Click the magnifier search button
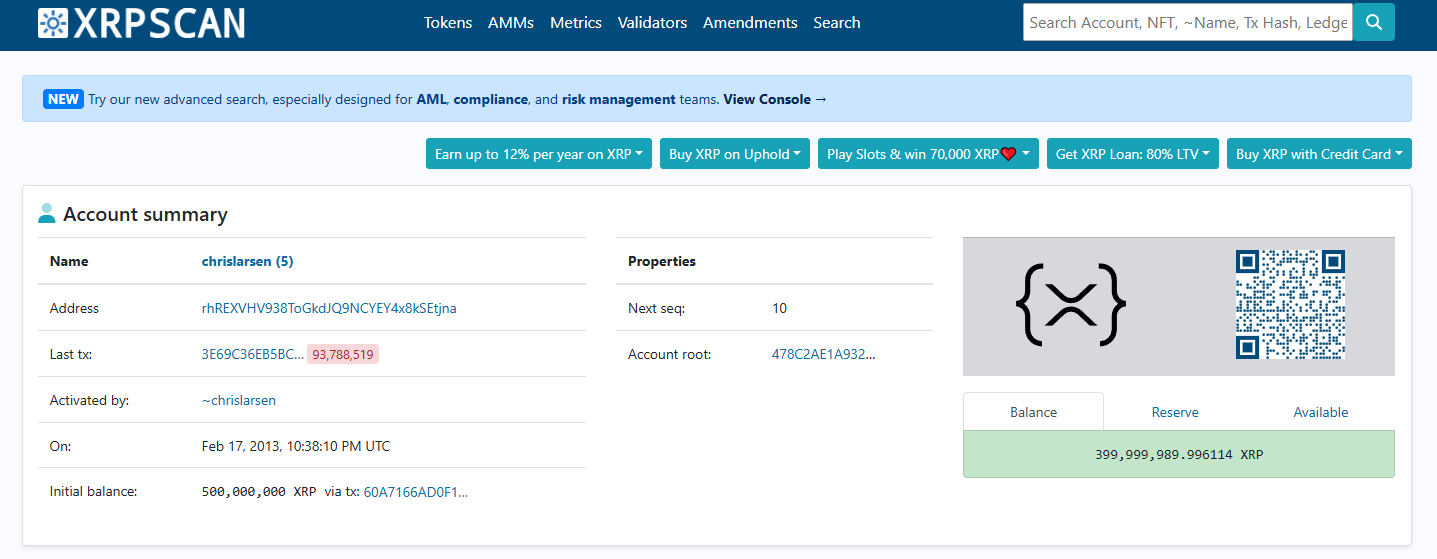Image resolution: width=1437 pixels, height=559 pixels. 1374,22
